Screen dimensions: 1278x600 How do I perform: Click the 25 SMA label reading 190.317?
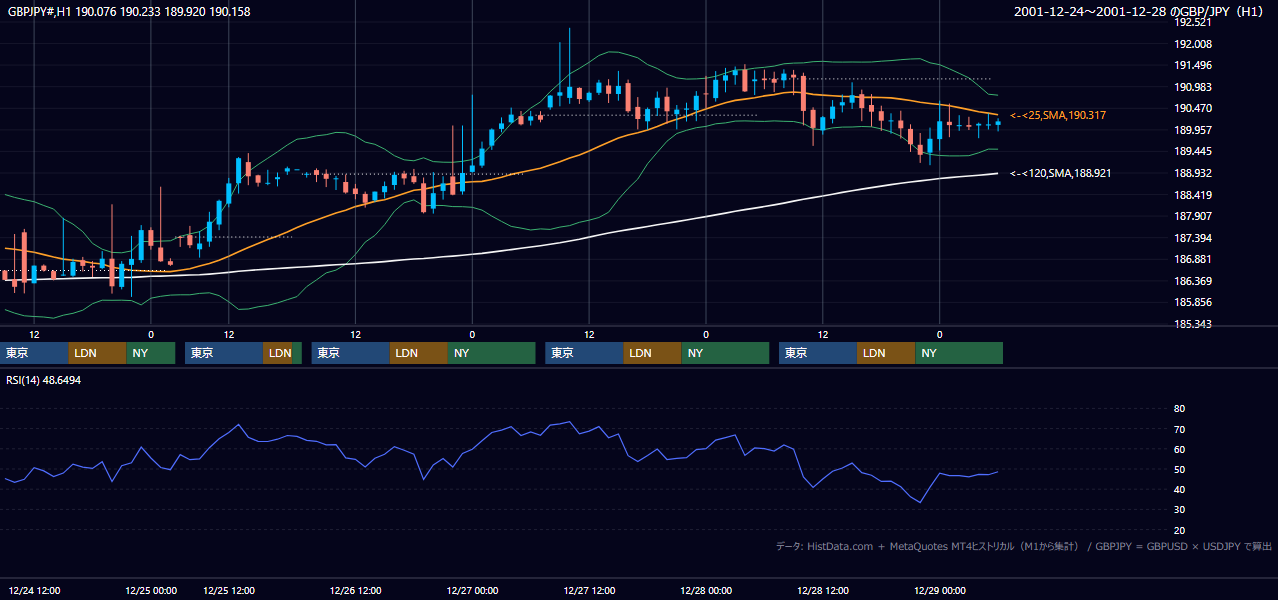coord(1058,116)
